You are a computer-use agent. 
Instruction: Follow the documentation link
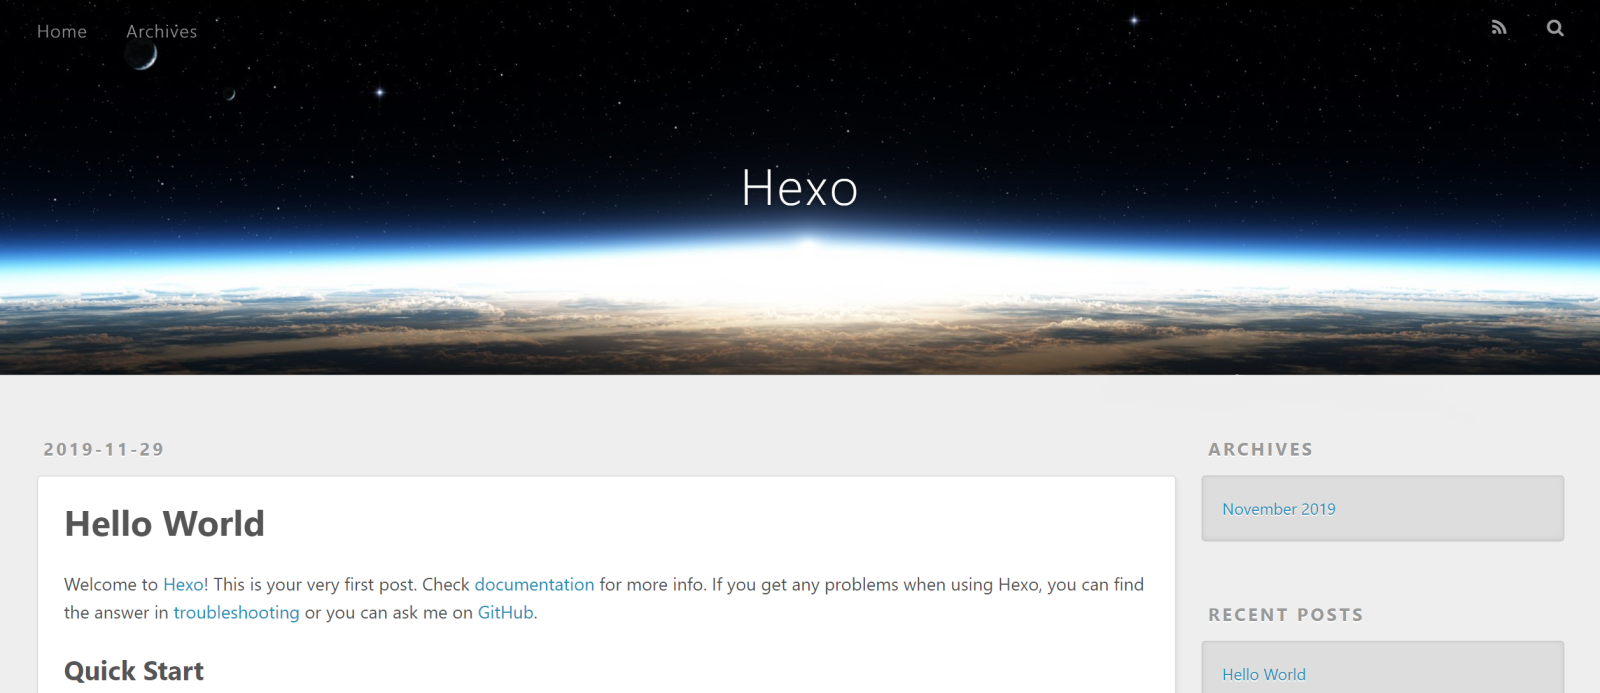(534, 584)
